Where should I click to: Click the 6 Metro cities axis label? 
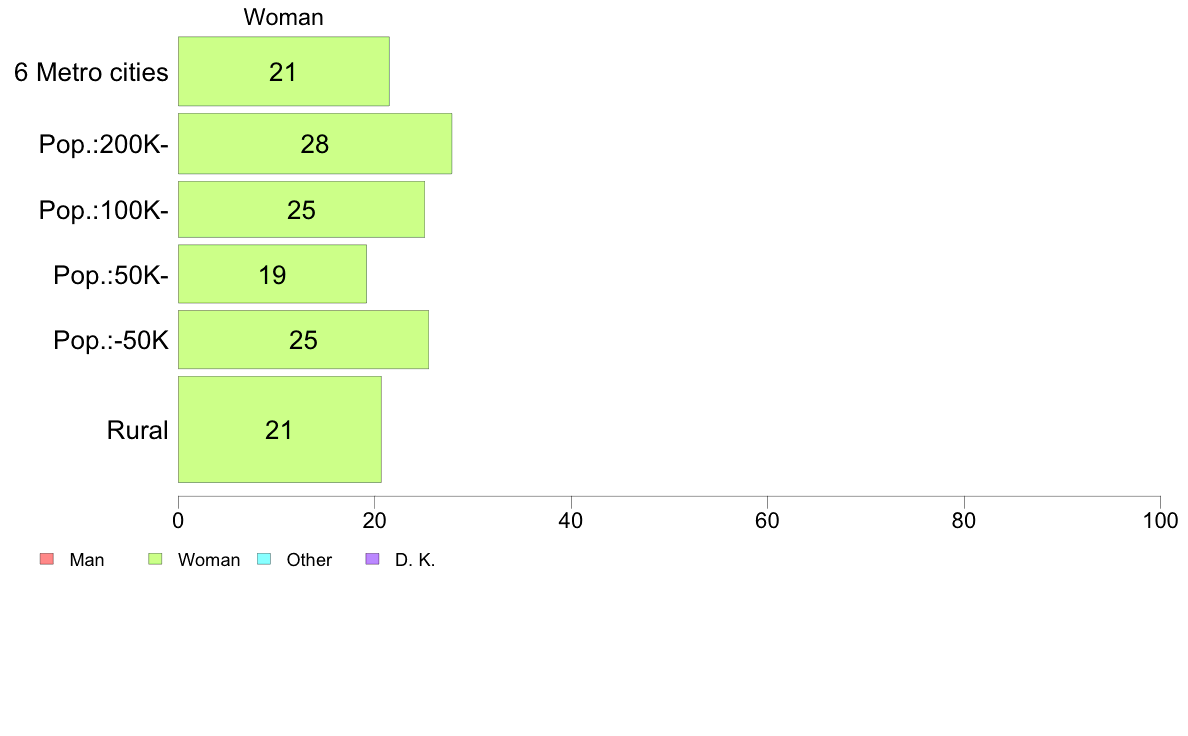[x=91, y=72]
